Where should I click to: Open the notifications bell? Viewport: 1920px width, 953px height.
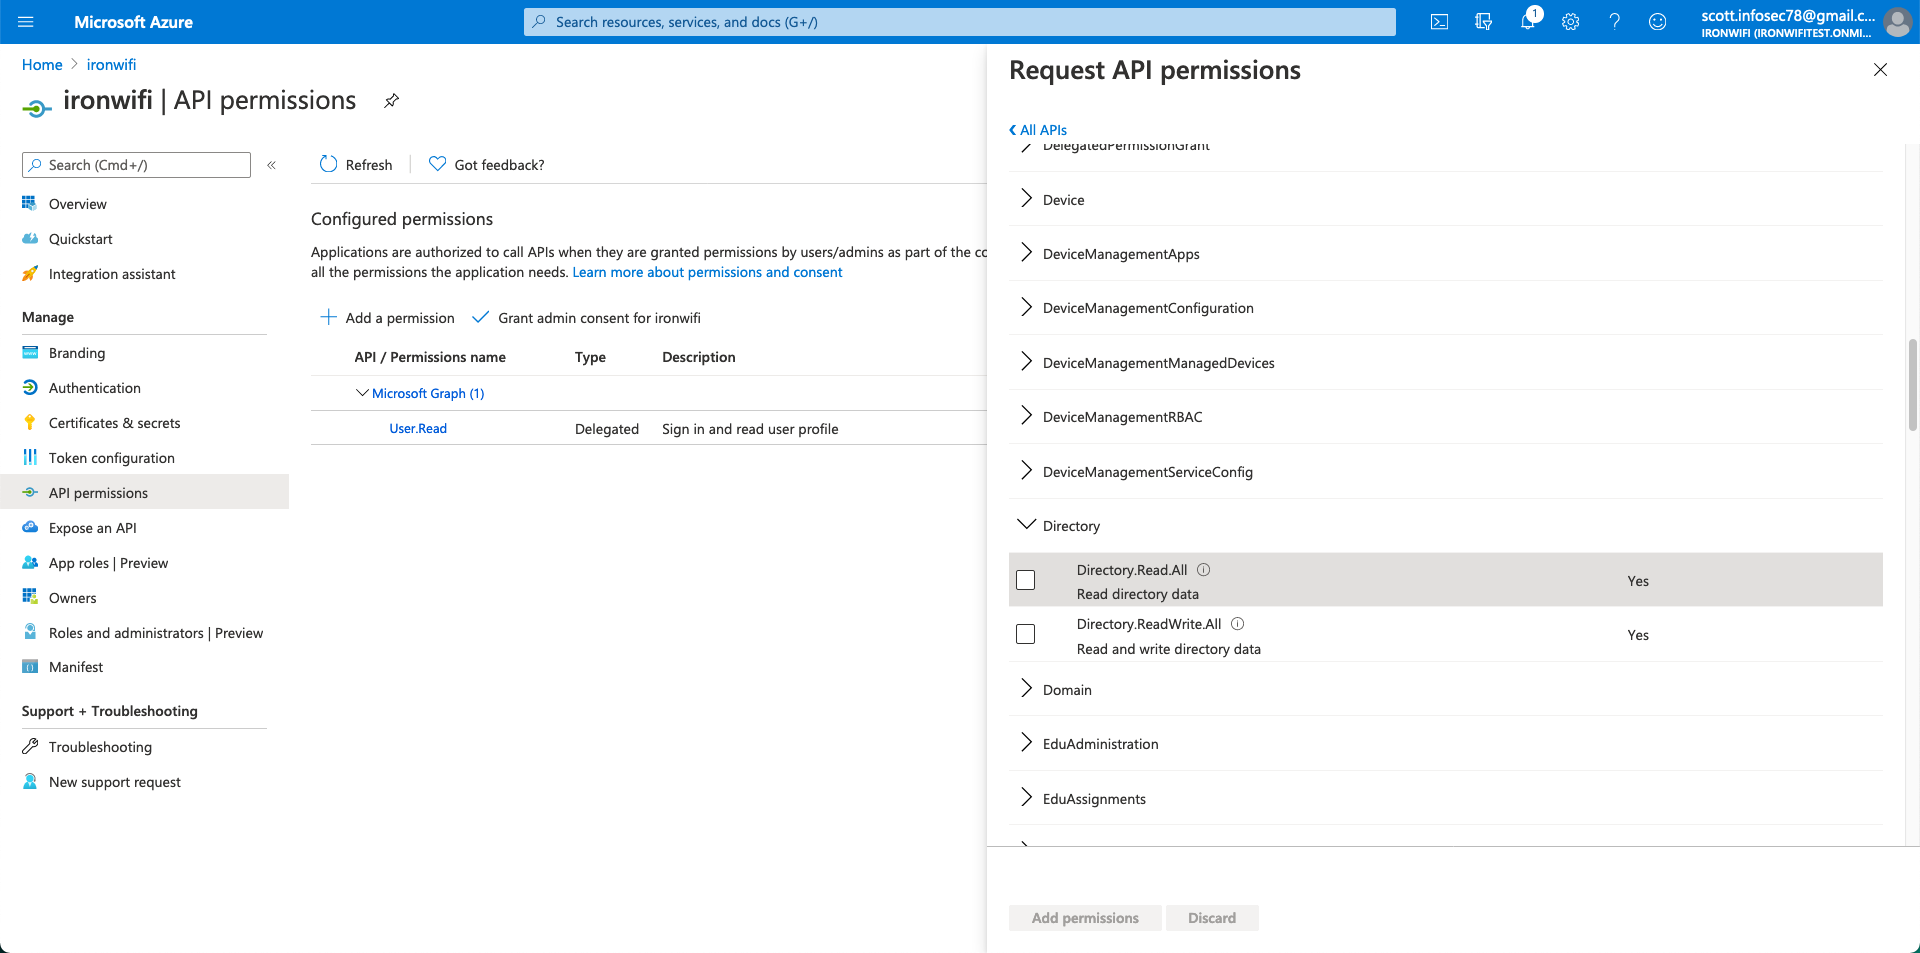1528,21
